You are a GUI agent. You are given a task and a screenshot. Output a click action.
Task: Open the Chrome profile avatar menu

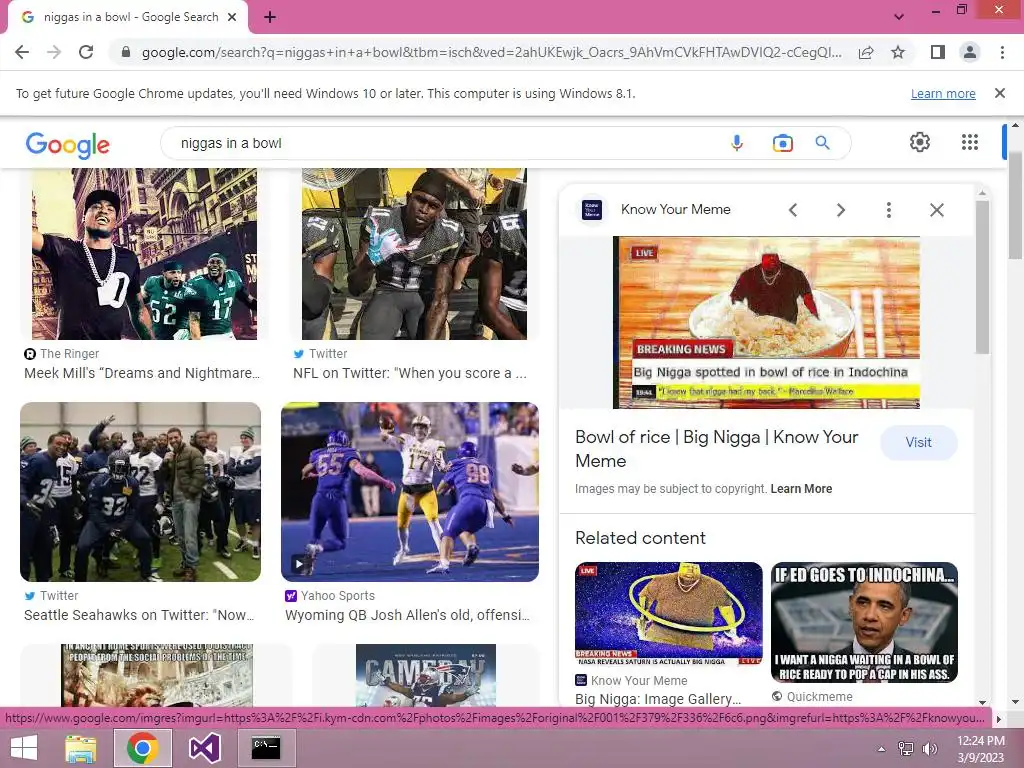[x=970, y=52]
